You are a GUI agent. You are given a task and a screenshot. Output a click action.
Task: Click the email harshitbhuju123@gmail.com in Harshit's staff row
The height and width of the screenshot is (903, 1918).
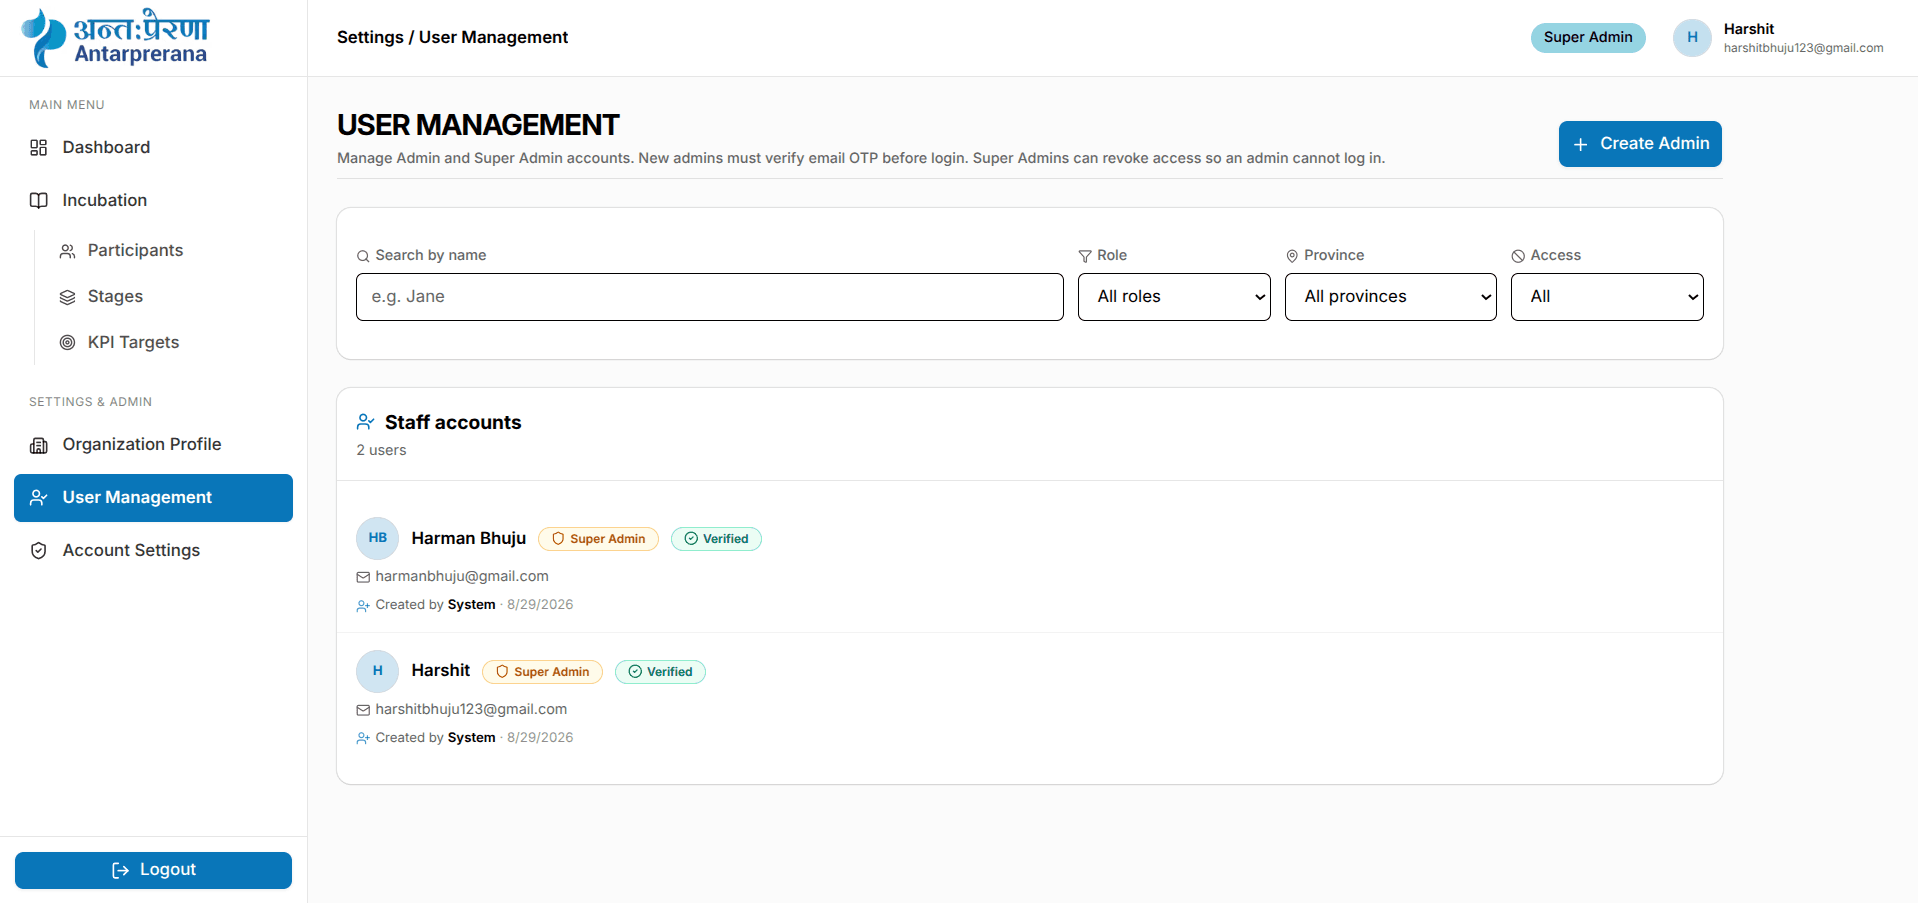[471, 710]
